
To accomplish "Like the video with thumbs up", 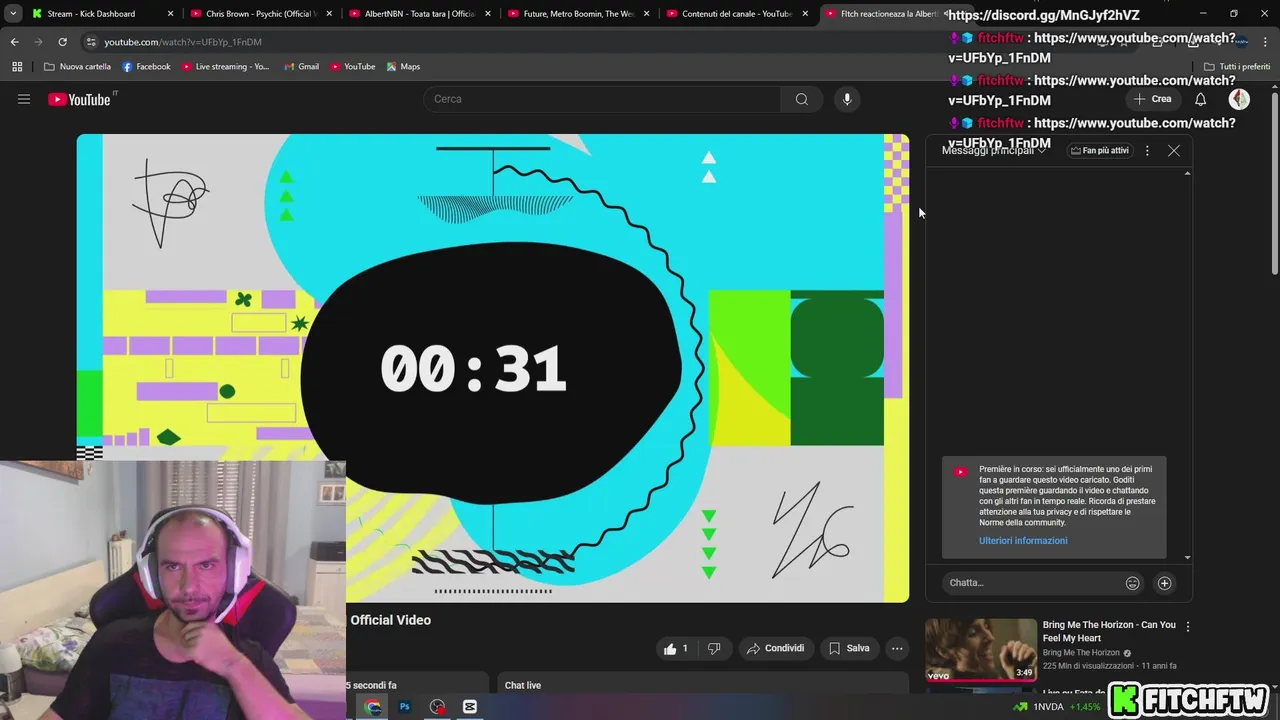I will (677, 648).
